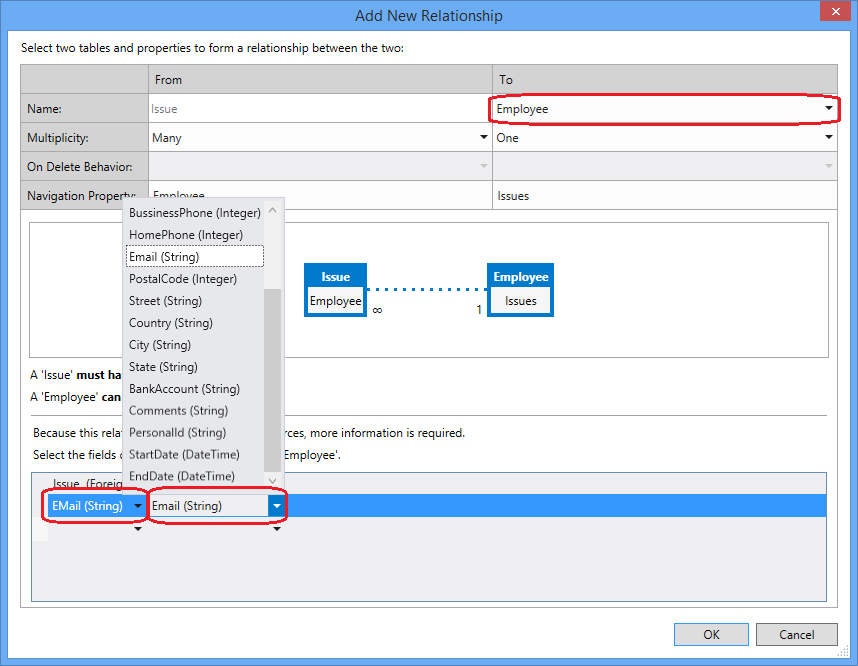Open the primary key dropdown labeled Email (String)
The image size is (858, 666).
point(277,506)
